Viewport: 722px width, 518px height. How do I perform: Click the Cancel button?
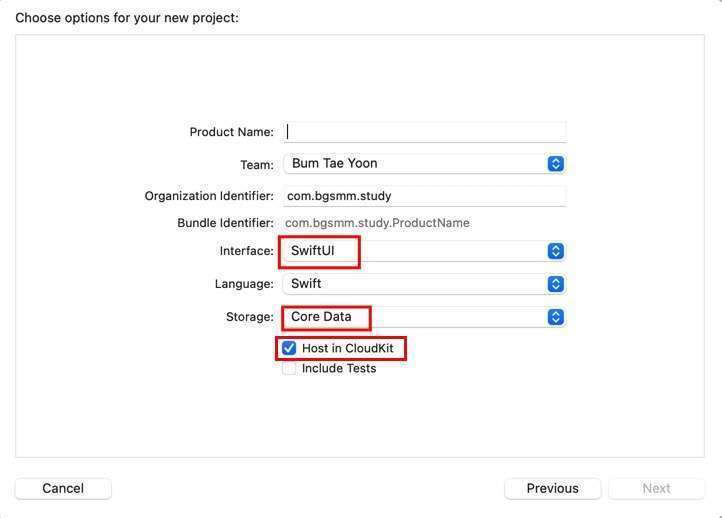(63, 488)
